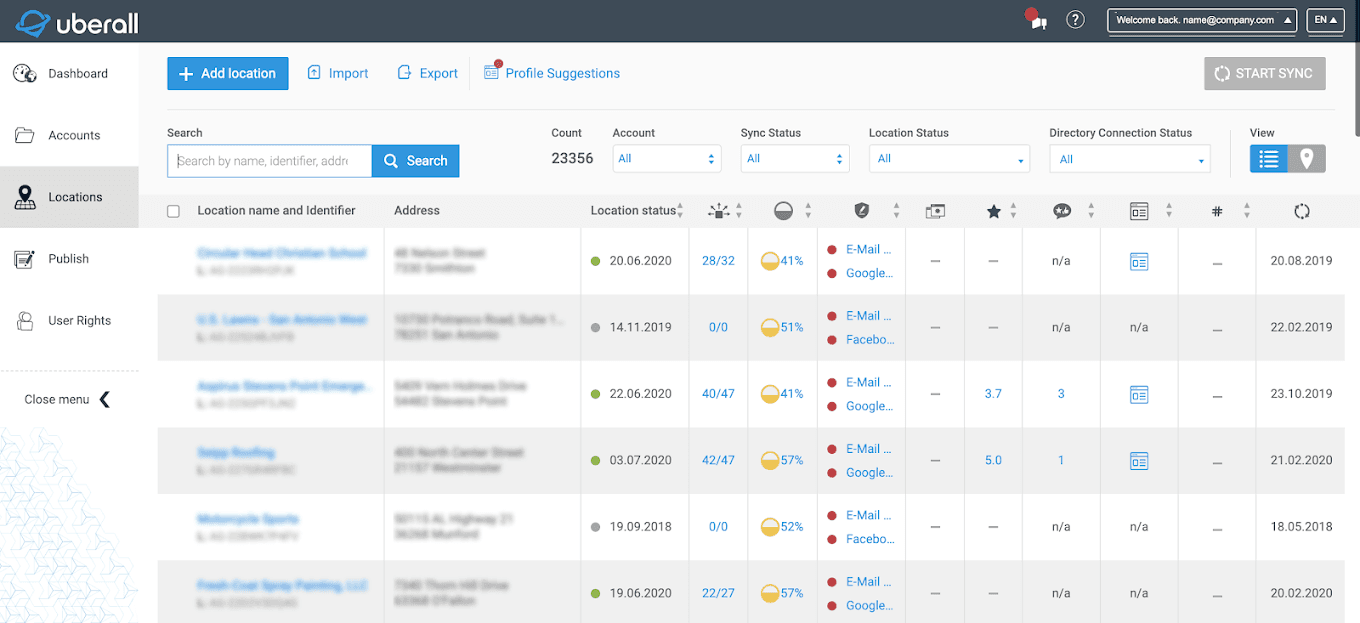This screenshot has width=1360, height=623.
Task: Click the sync date 18.05.2018
Action: click(1301, 527)
